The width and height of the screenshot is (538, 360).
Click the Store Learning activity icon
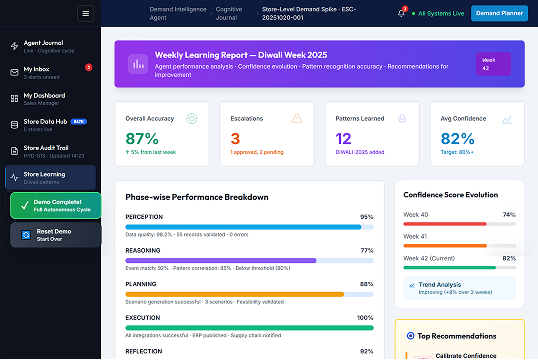click(x=14, y=177)
